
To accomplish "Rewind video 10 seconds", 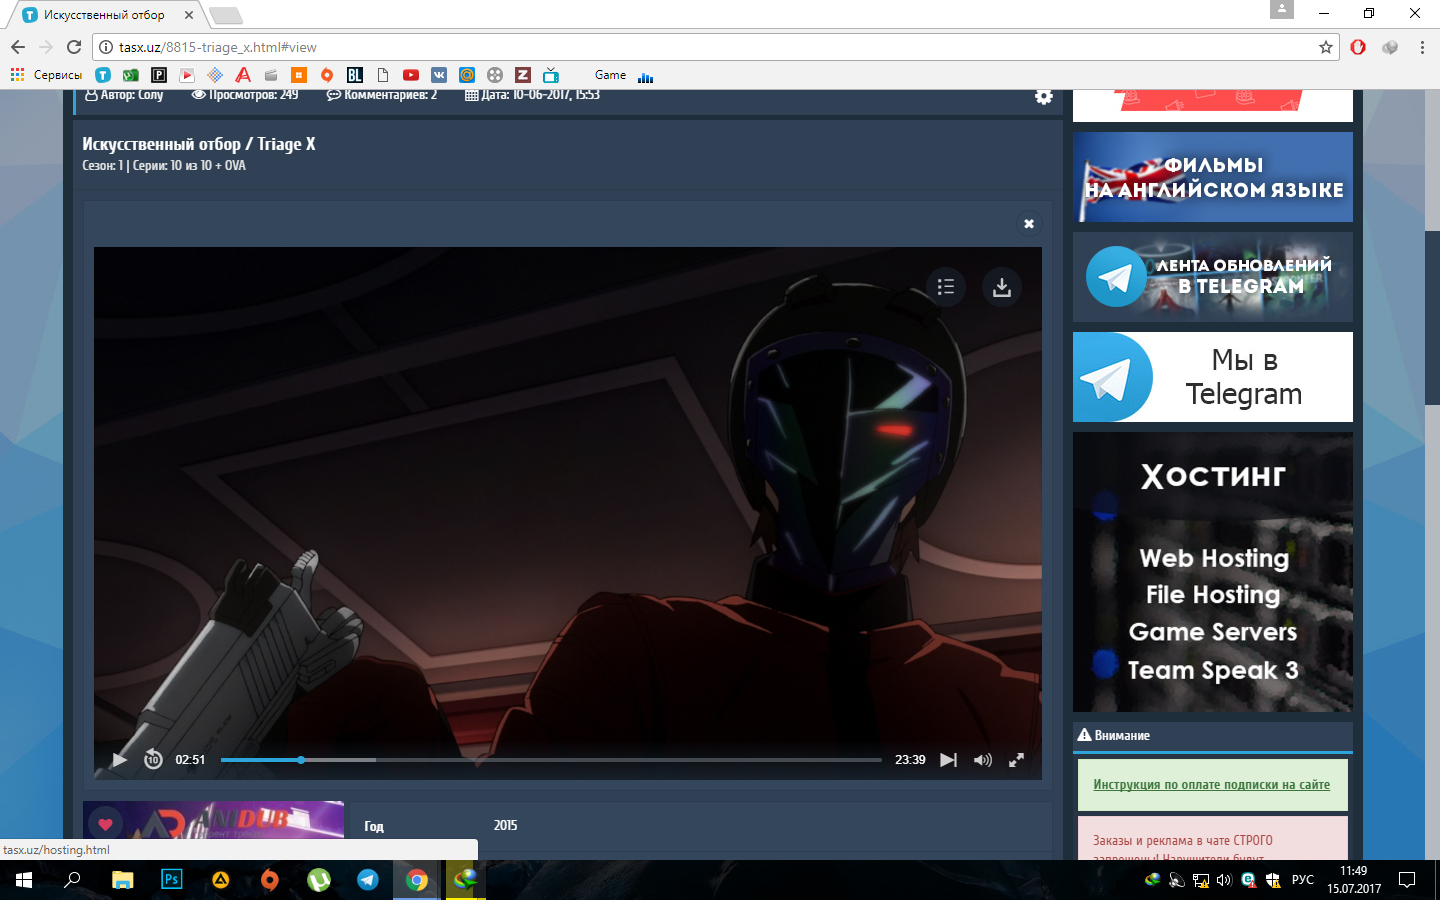I will pyautogui.click(x=153, y=760).
